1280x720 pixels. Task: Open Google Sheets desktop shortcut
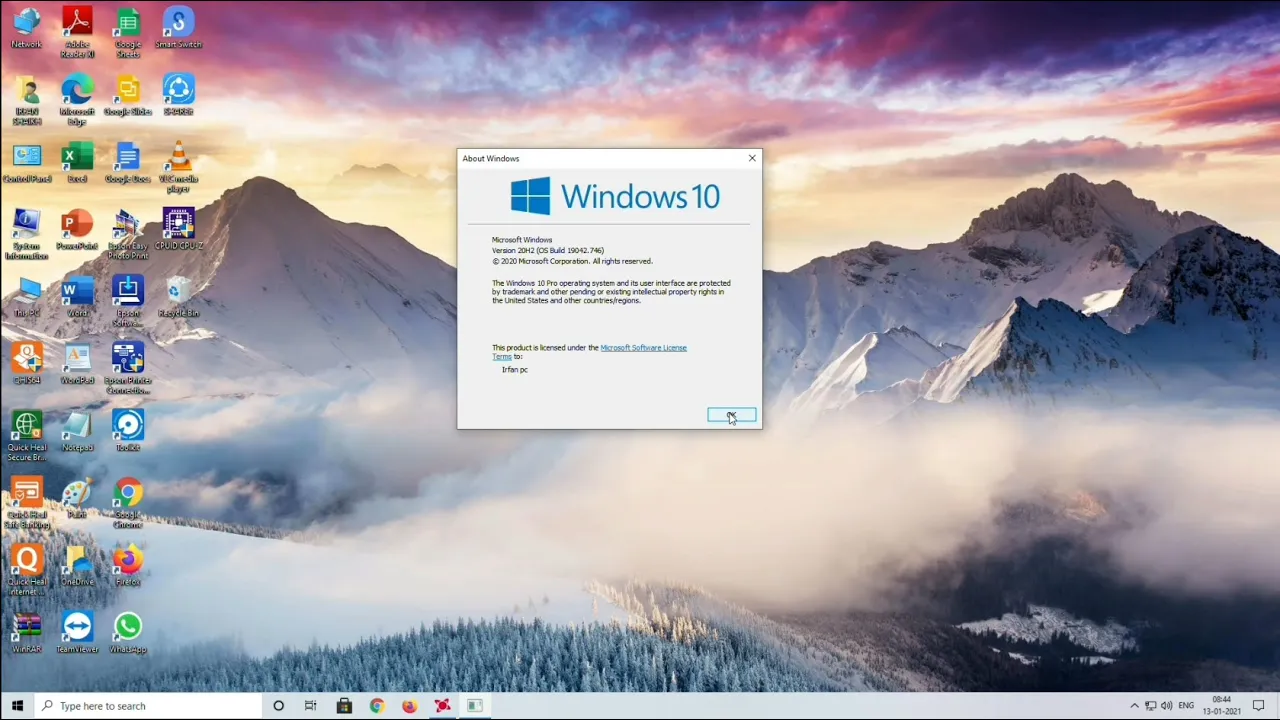(128, 32)
